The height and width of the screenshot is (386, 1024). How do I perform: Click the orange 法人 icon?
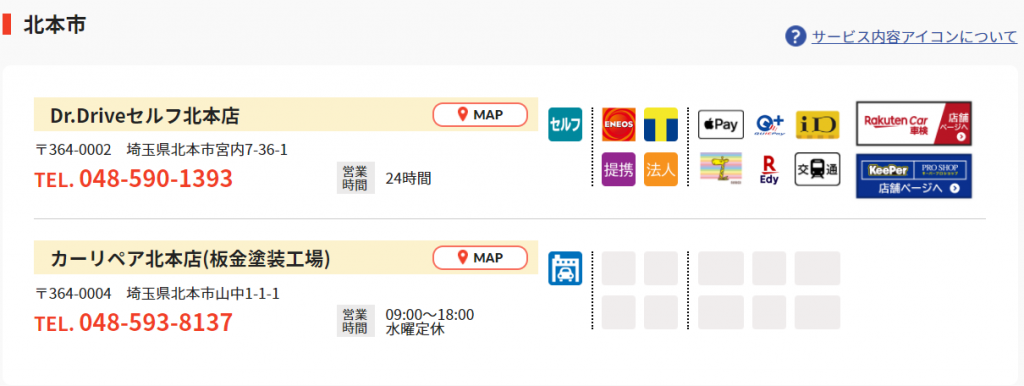[x=661, y=169]
